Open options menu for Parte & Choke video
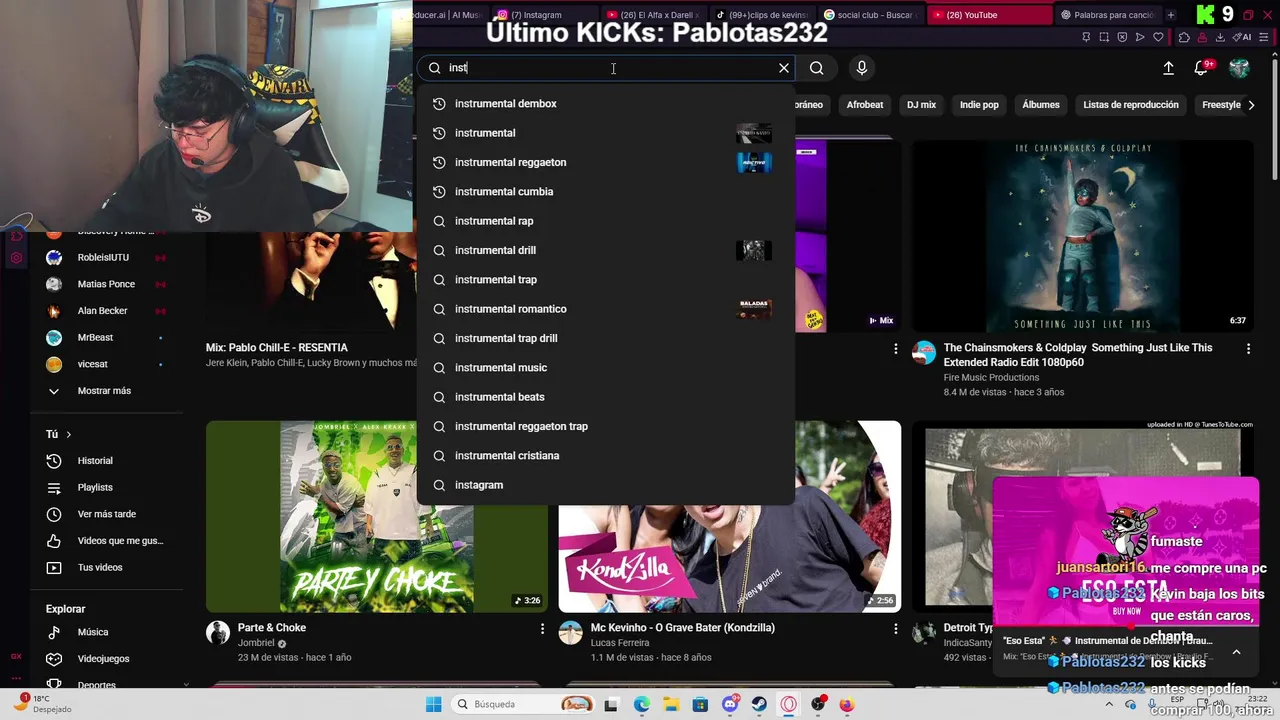 (x=542, y=628)
